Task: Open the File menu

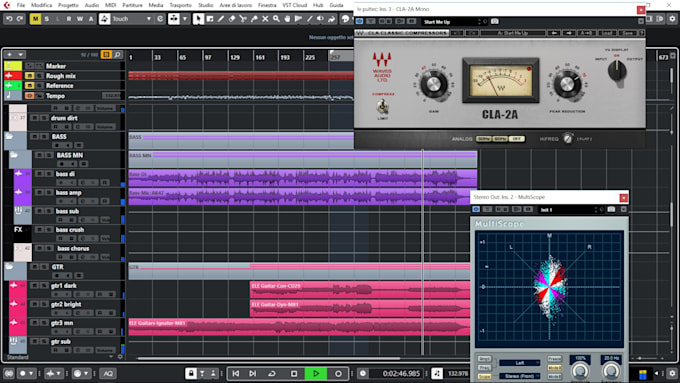Action: (21, 5)
